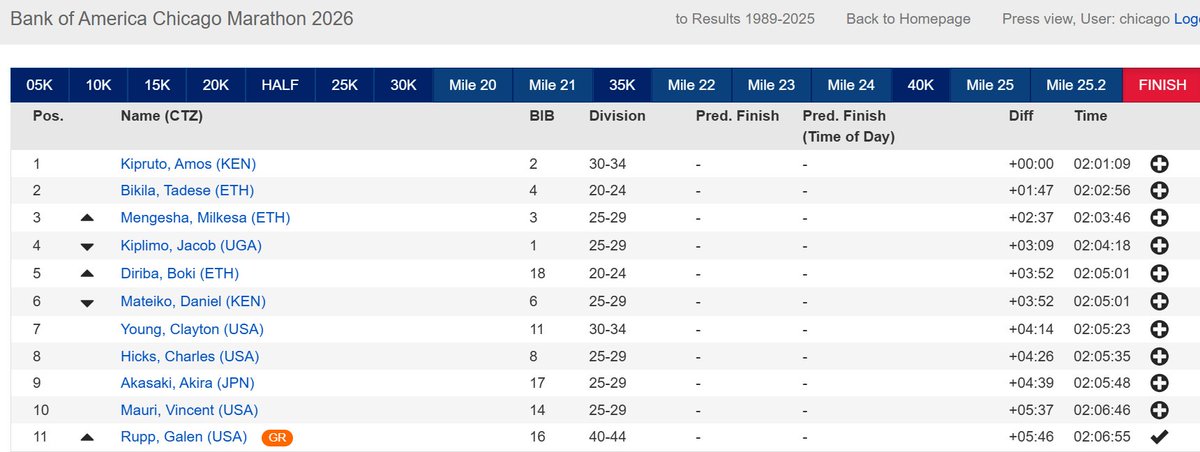Click checkmark icon in Rupp, Galen row
Image resolution: width=1200 pixels, height=452 pixels.
point(1159,437)
